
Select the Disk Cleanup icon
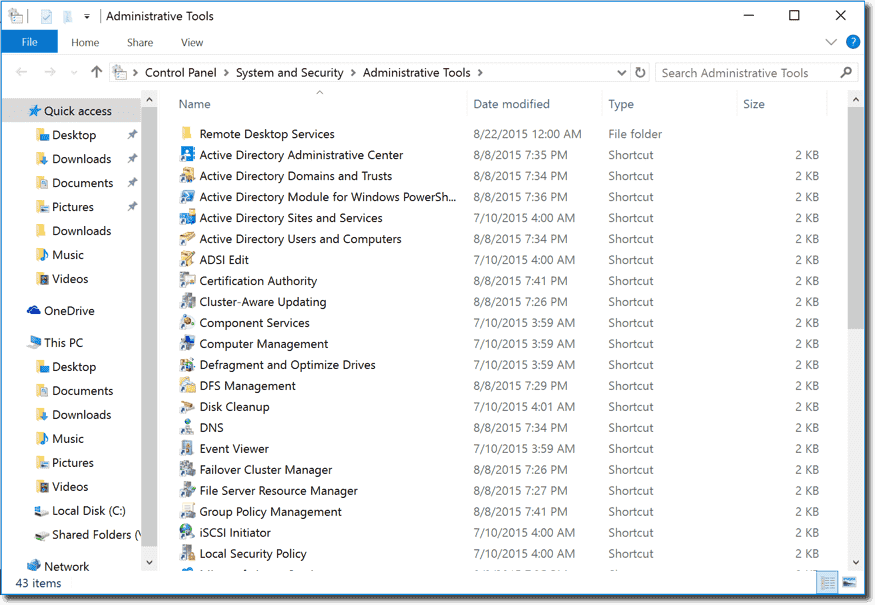pyautogui.click(x=187, y=407)
